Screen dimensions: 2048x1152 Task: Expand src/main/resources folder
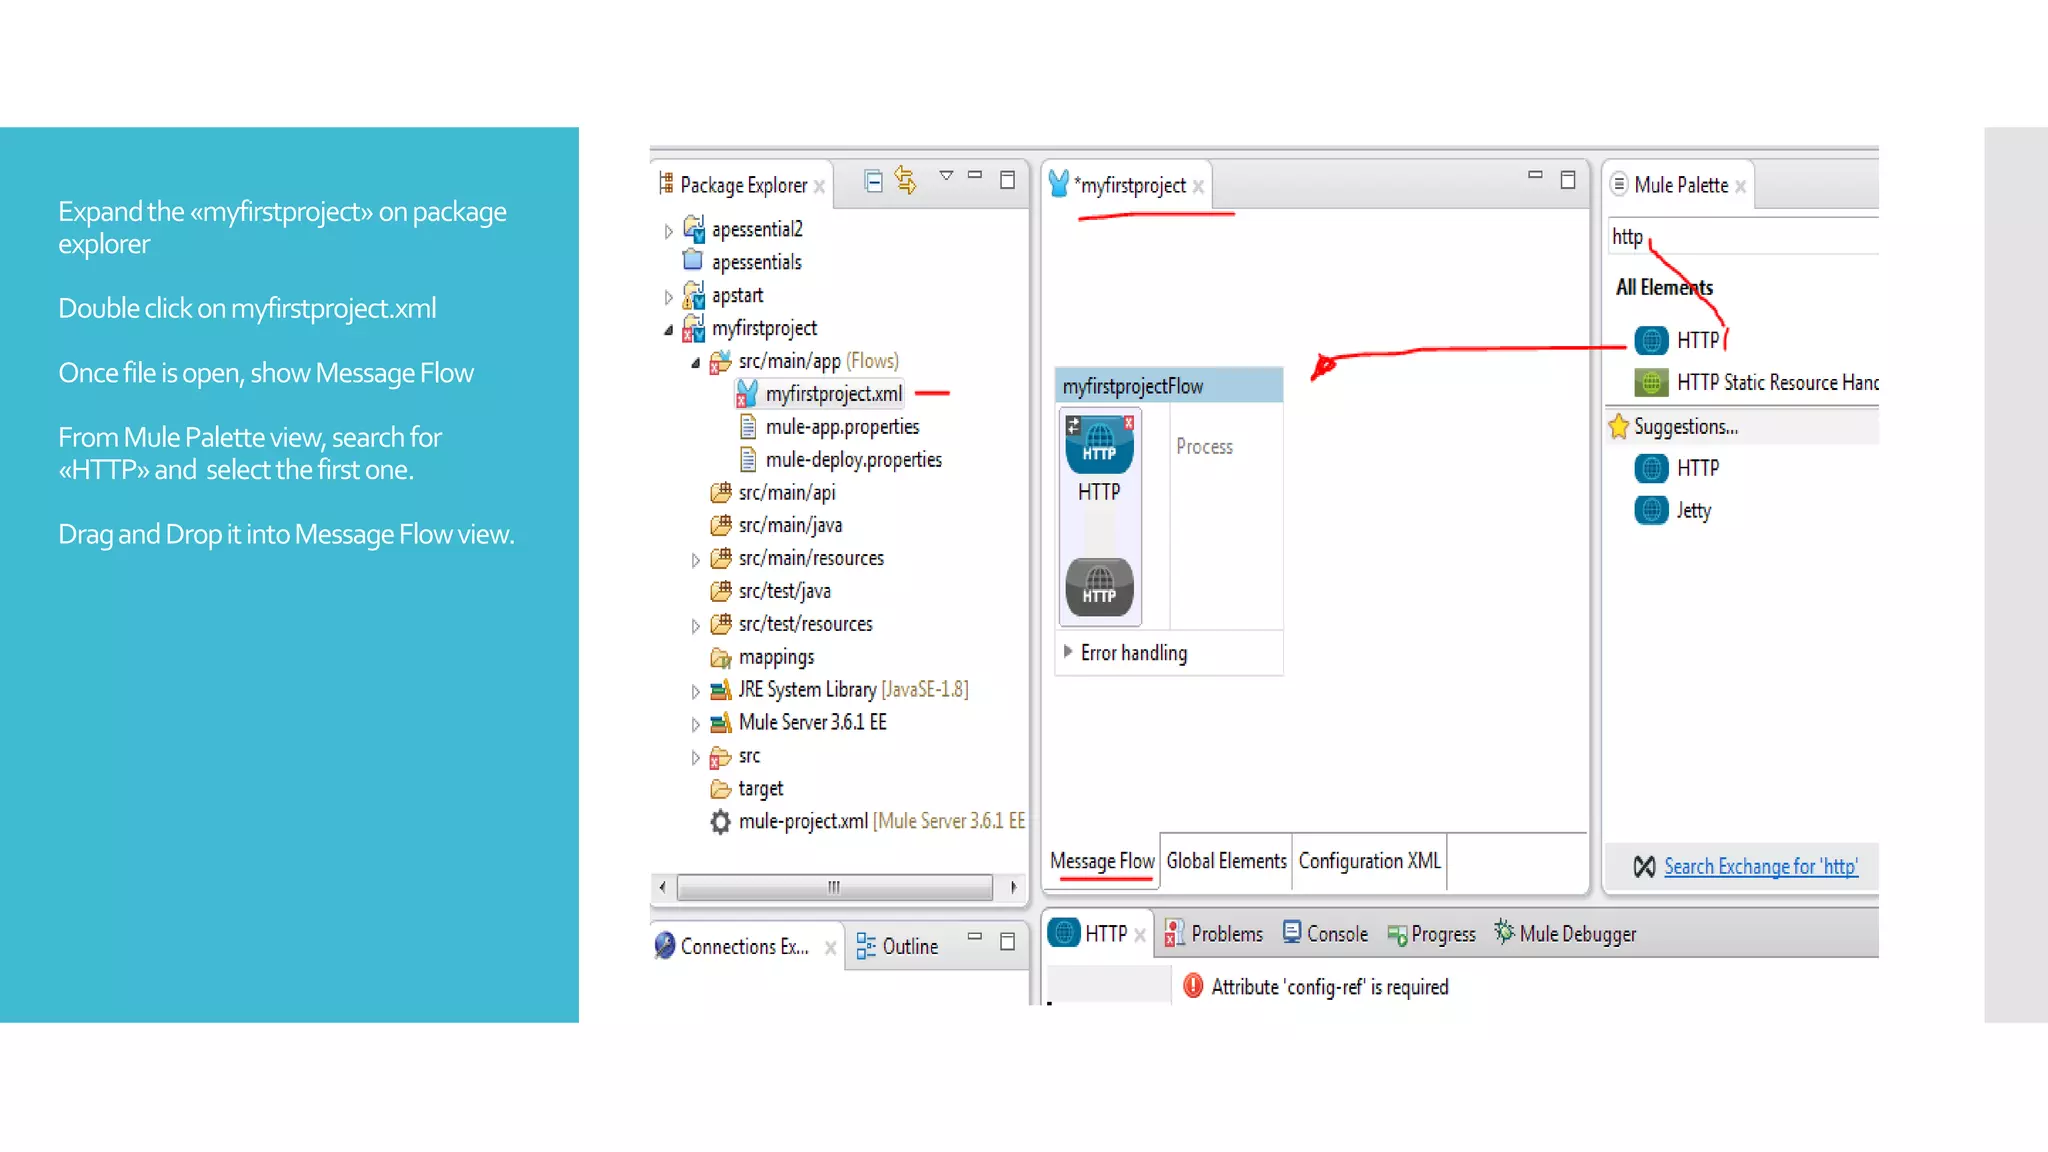pos(695,560)
